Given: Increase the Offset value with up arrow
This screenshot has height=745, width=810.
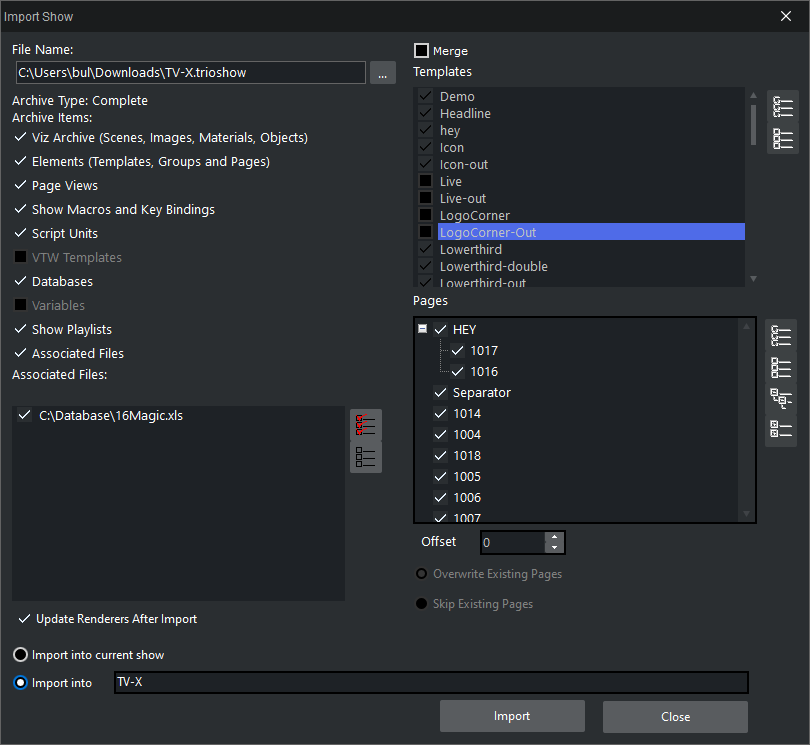Looking at the screenshot, I should 555,537.
